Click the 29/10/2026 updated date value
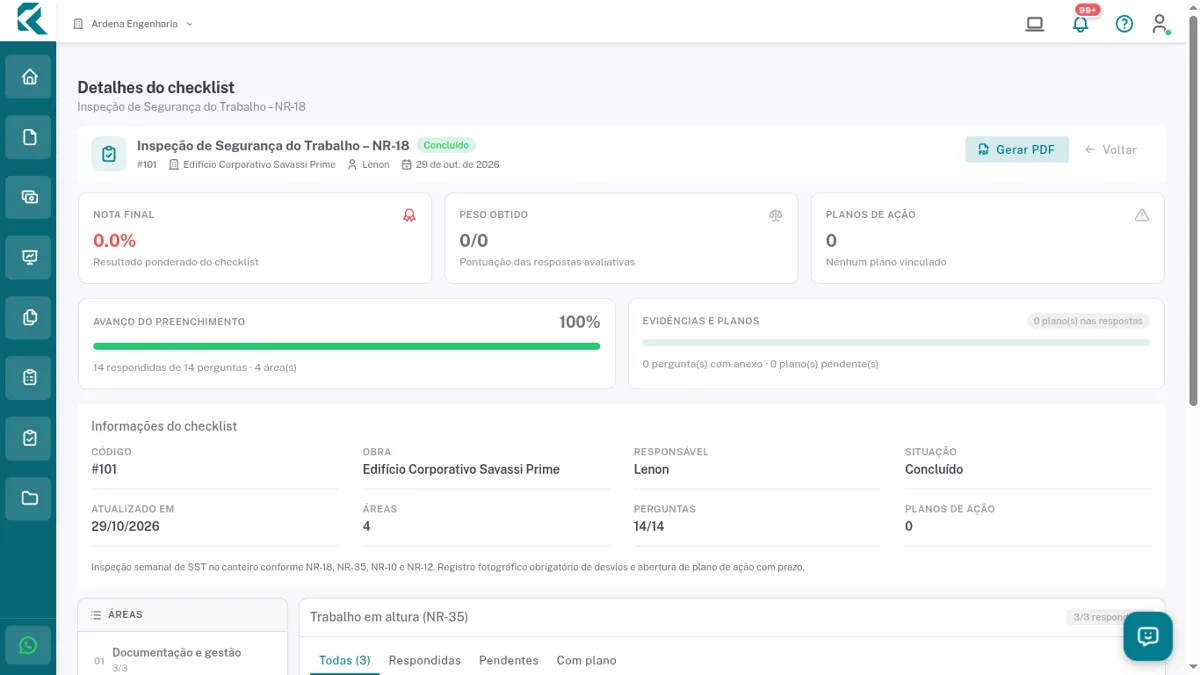The width and height of the screenshot is (1200, 675). coord(125,526)
